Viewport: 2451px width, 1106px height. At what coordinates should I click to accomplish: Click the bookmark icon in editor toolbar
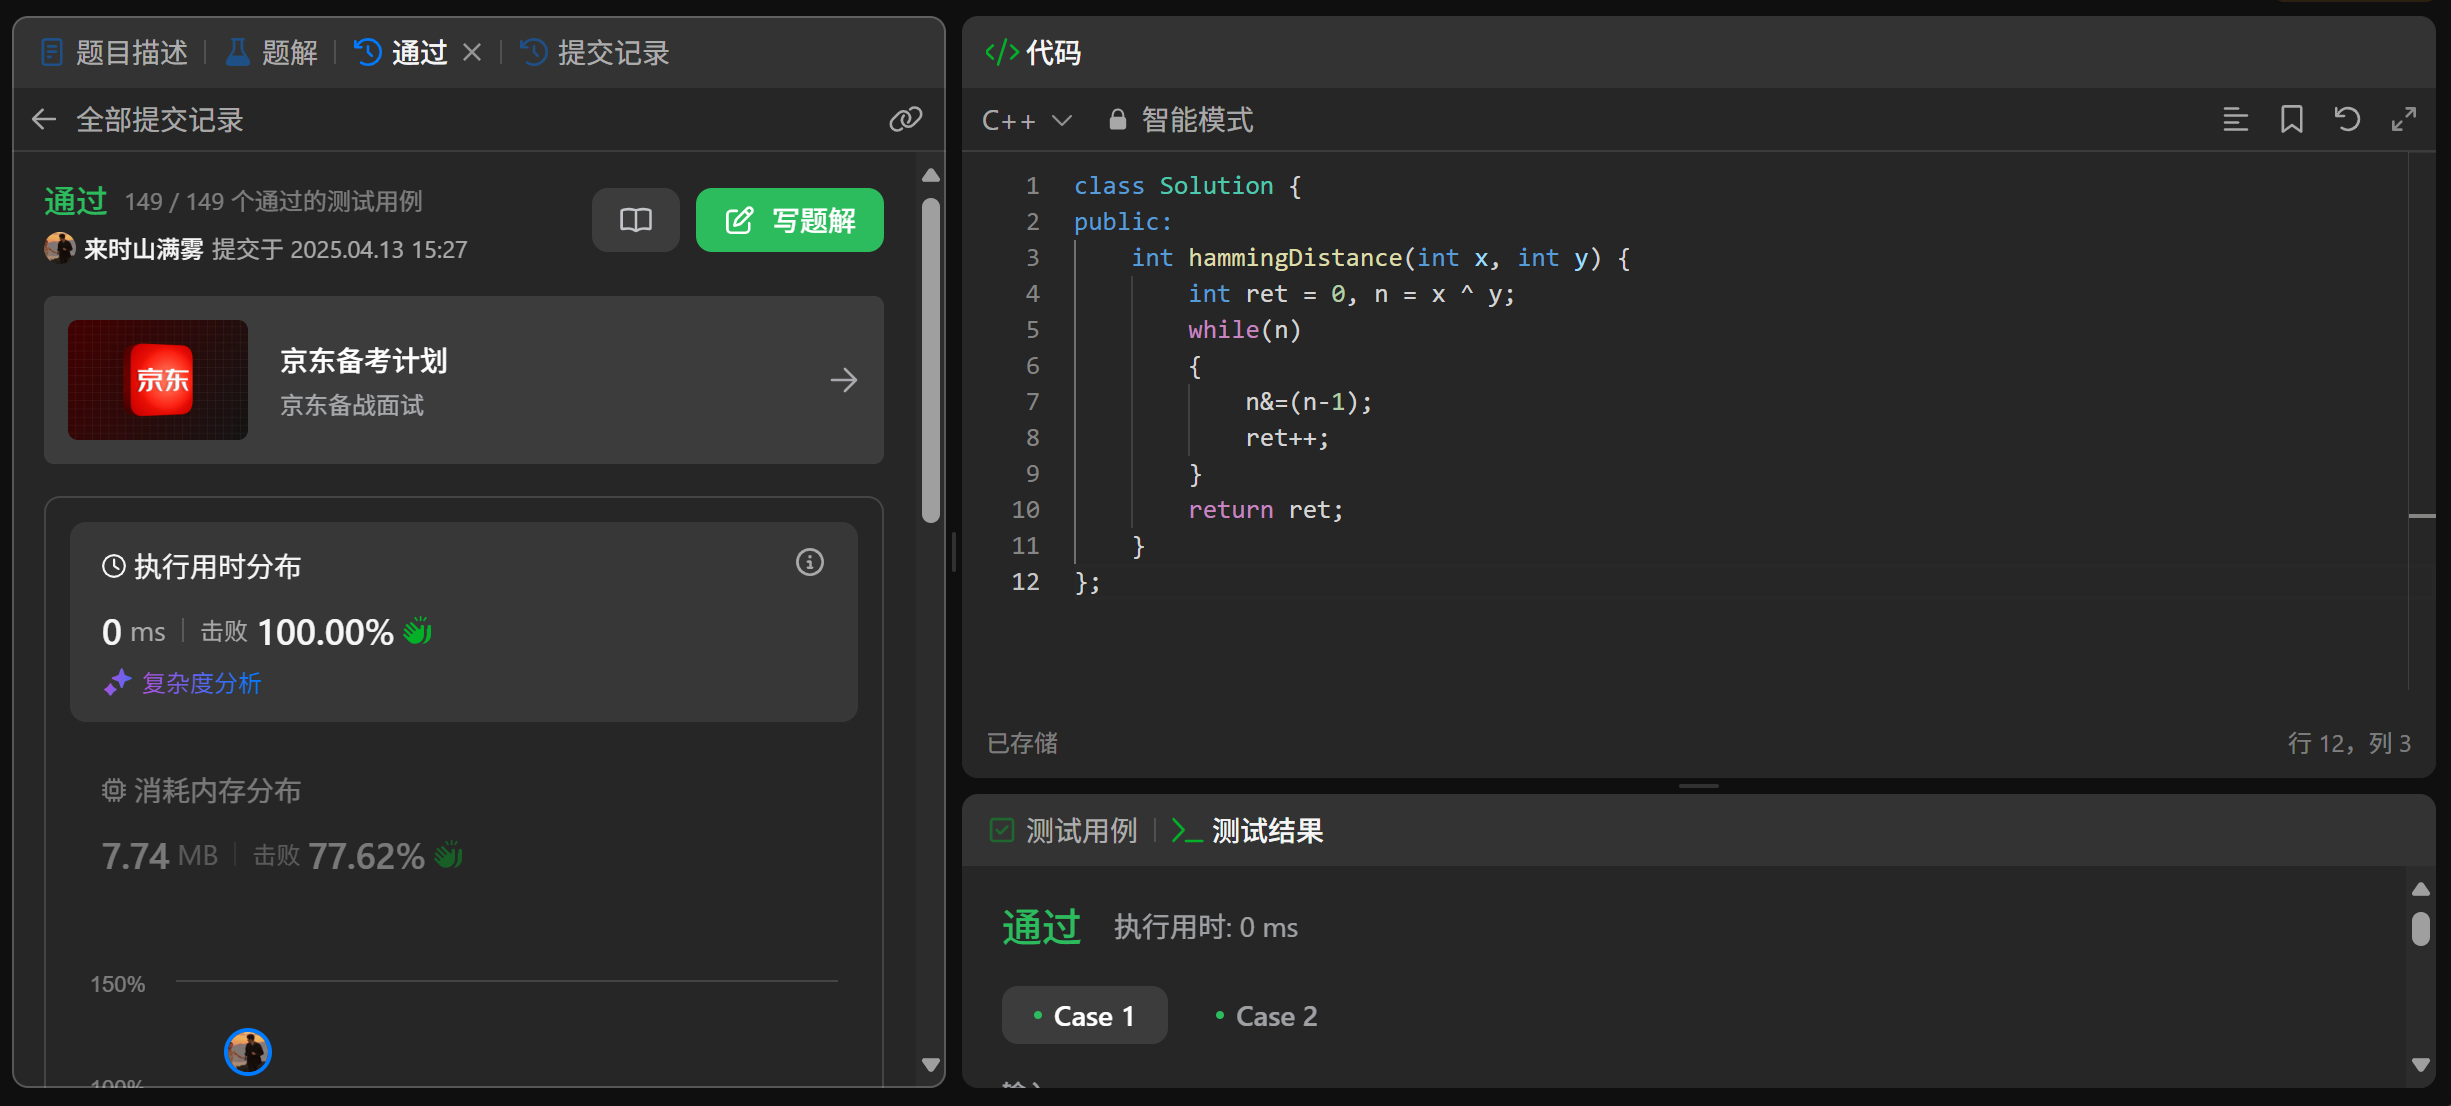pyautogui.click(x=2291, y=120)
